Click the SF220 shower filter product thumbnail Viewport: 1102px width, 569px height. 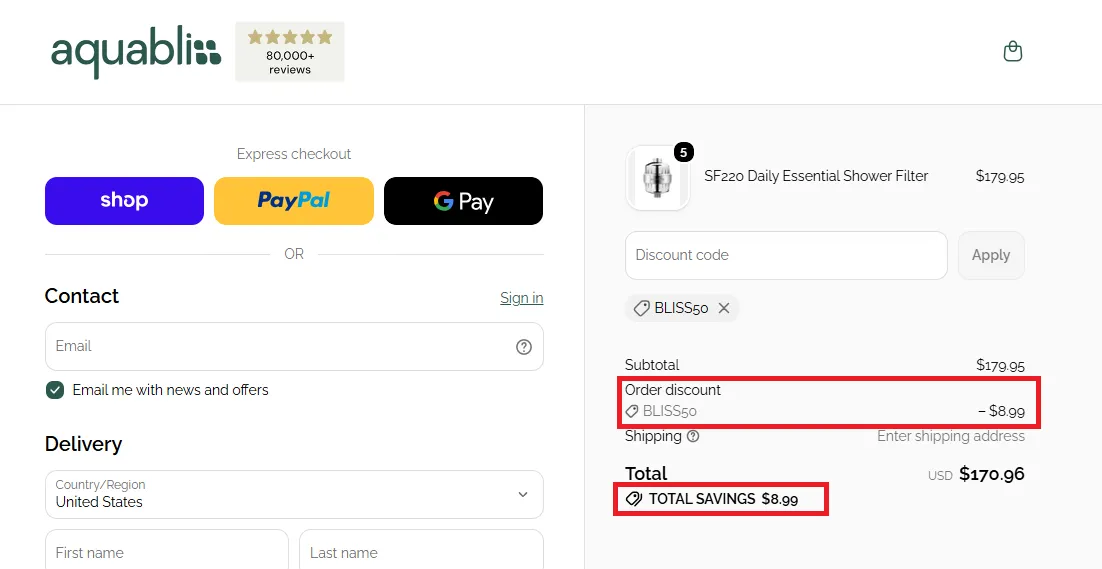click(x=657, y=178)
